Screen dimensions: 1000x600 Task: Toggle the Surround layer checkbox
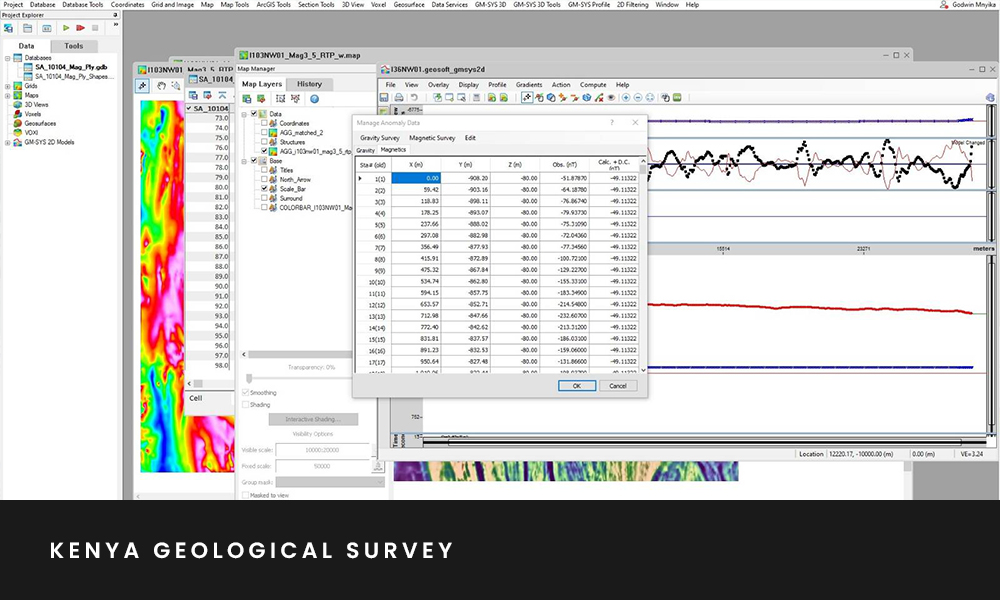click(x=264, y=198)
